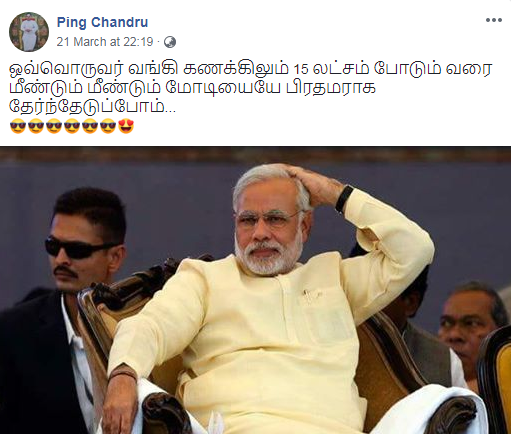Open the attached photo in the post

tap(255, 290)
